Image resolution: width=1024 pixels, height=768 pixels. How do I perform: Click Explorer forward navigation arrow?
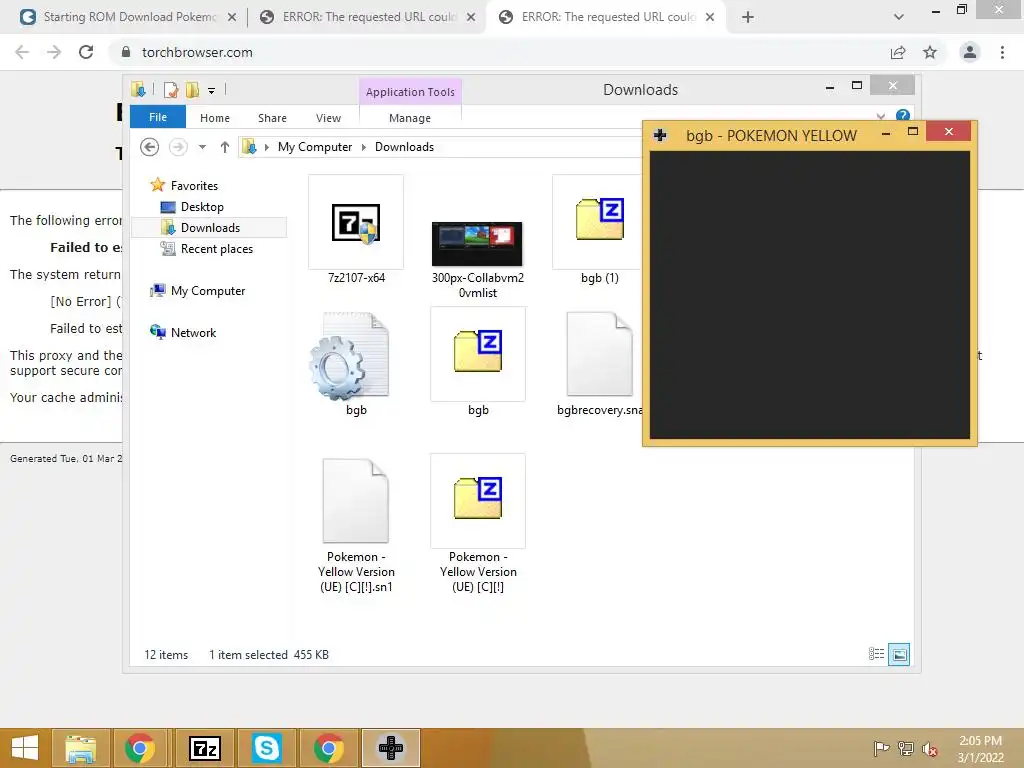tap(178, 147)
